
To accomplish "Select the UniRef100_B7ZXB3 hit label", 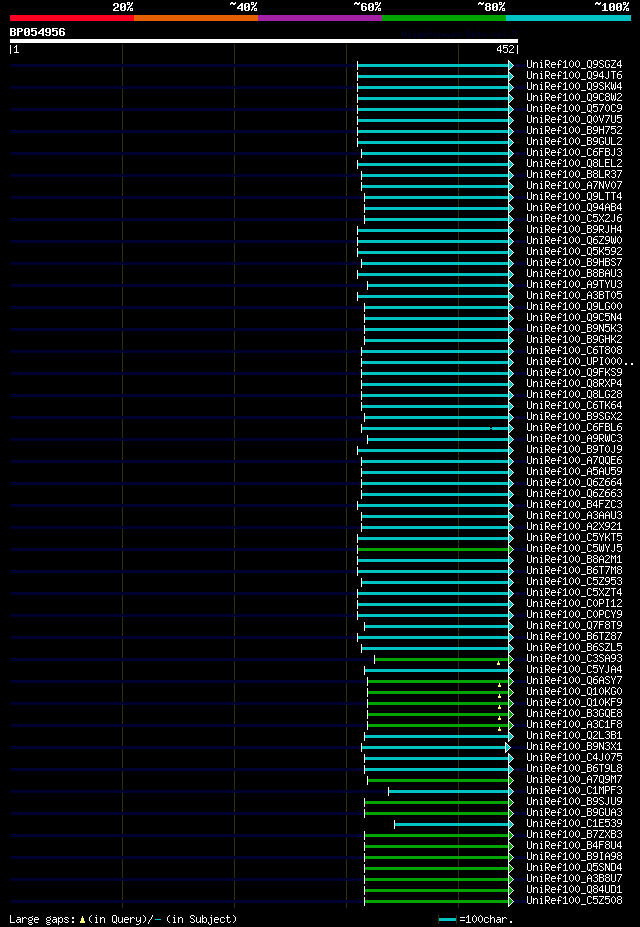I will [574, 835].
